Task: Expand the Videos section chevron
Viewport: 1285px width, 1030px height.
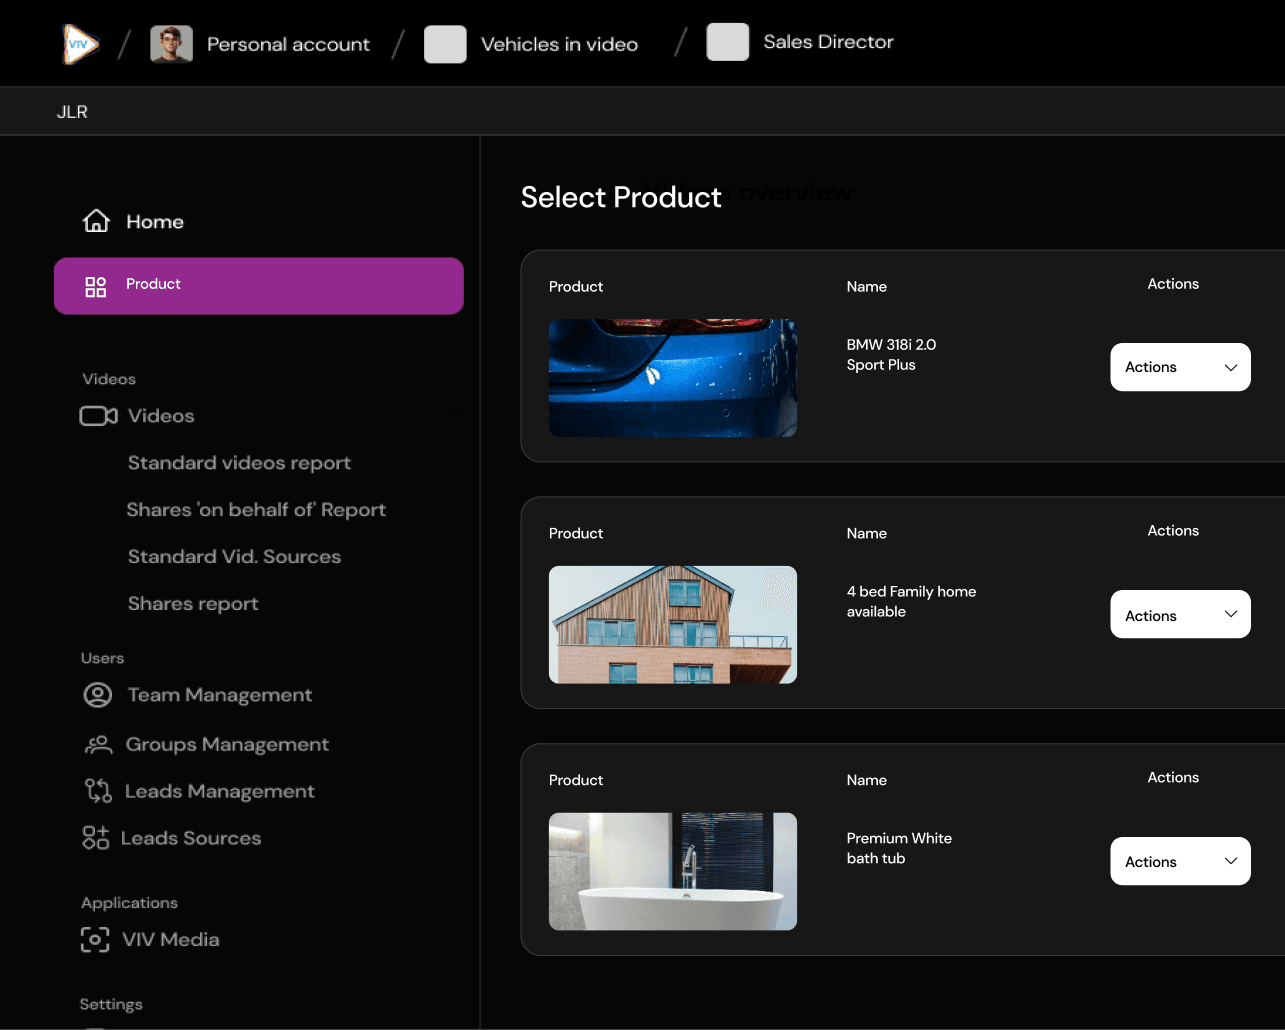Action: point(456,413)
